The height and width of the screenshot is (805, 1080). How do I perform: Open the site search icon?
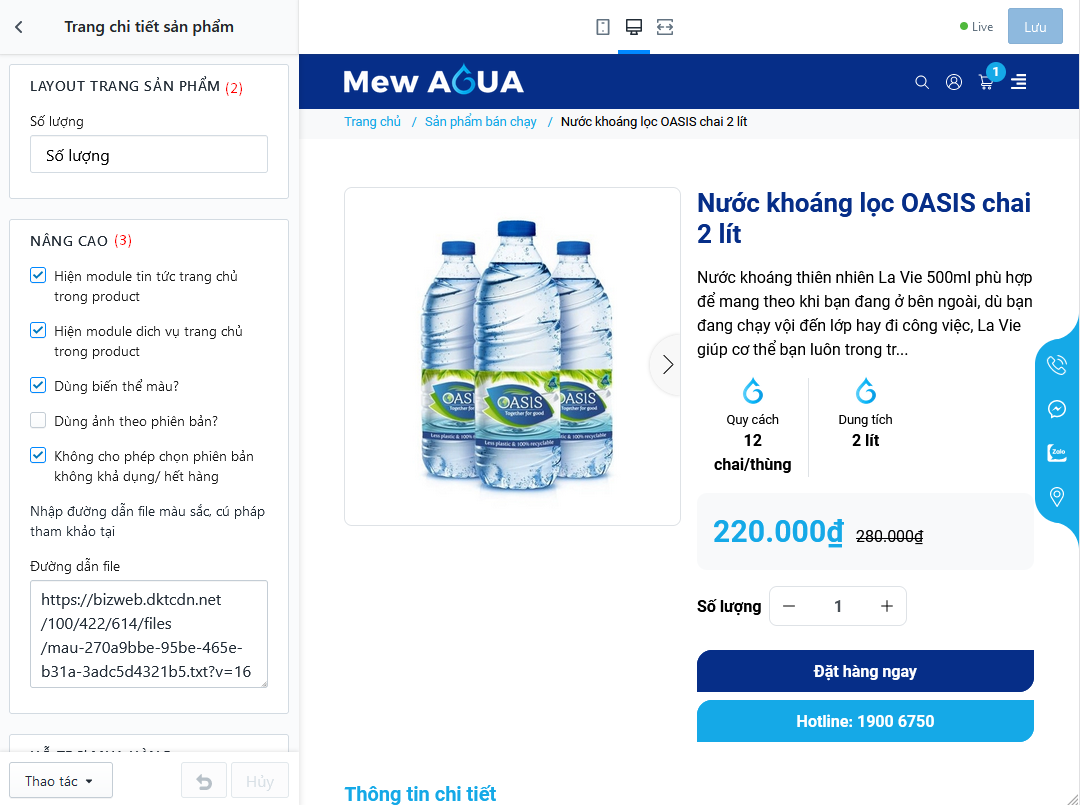pos(922,82)
